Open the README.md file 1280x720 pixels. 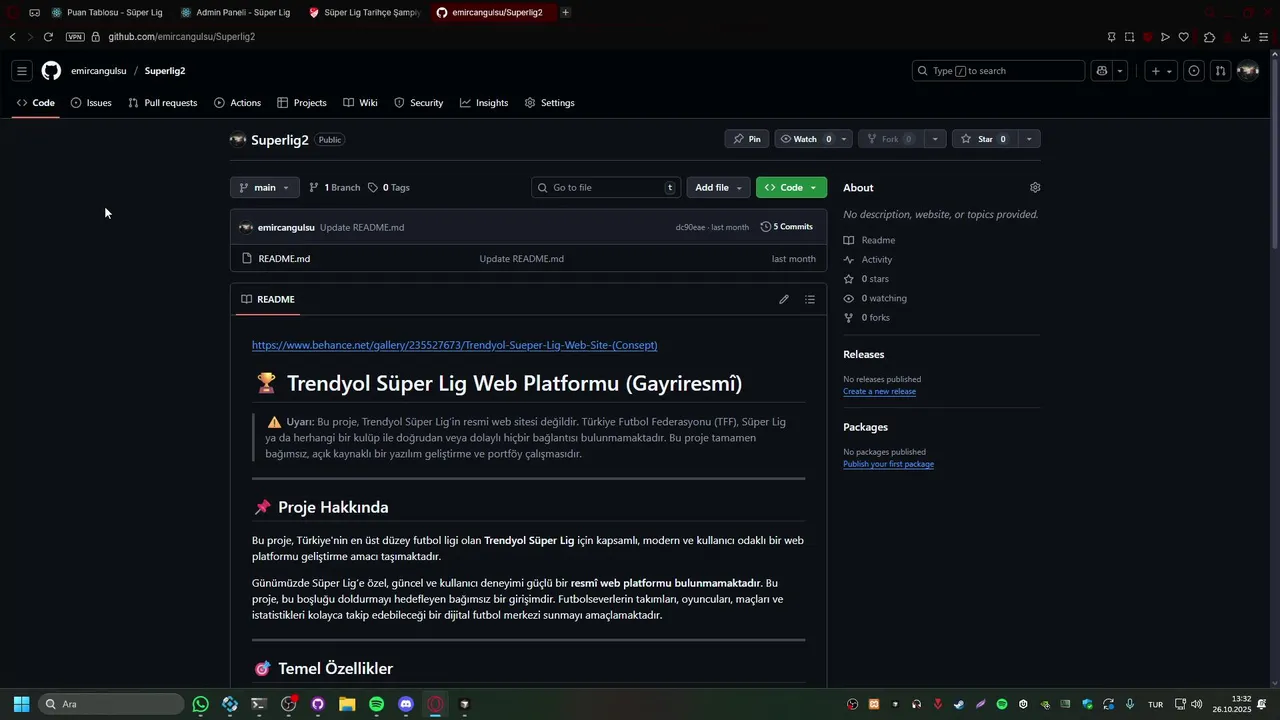[x=284, y=259]
